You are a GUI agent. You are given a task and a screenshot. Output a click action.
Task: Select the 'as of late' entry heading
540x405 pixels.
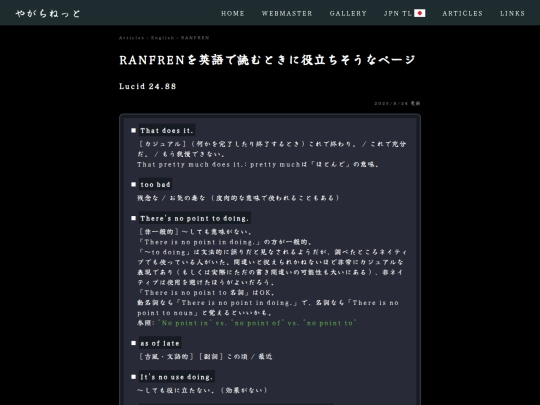160,343
